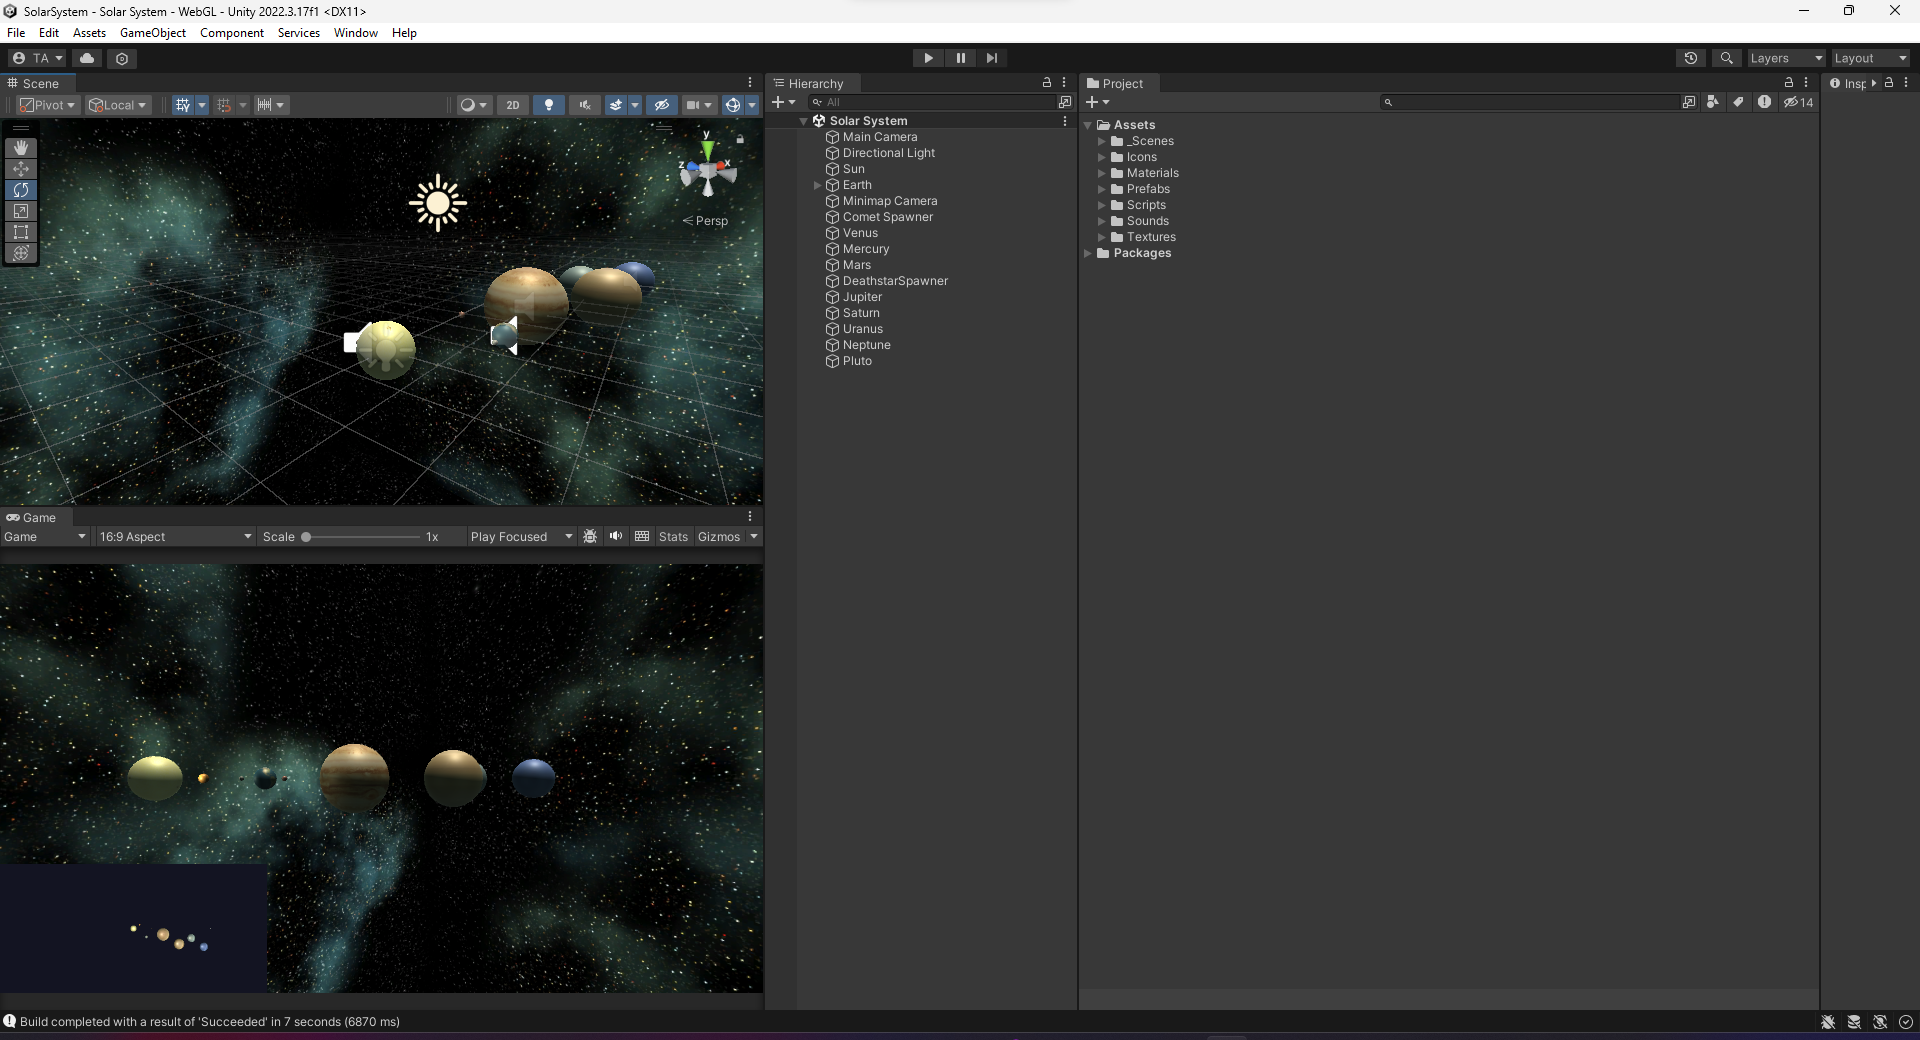Open the Layers dropdown
1920x1040 pixels.
tap(1786, 58)
